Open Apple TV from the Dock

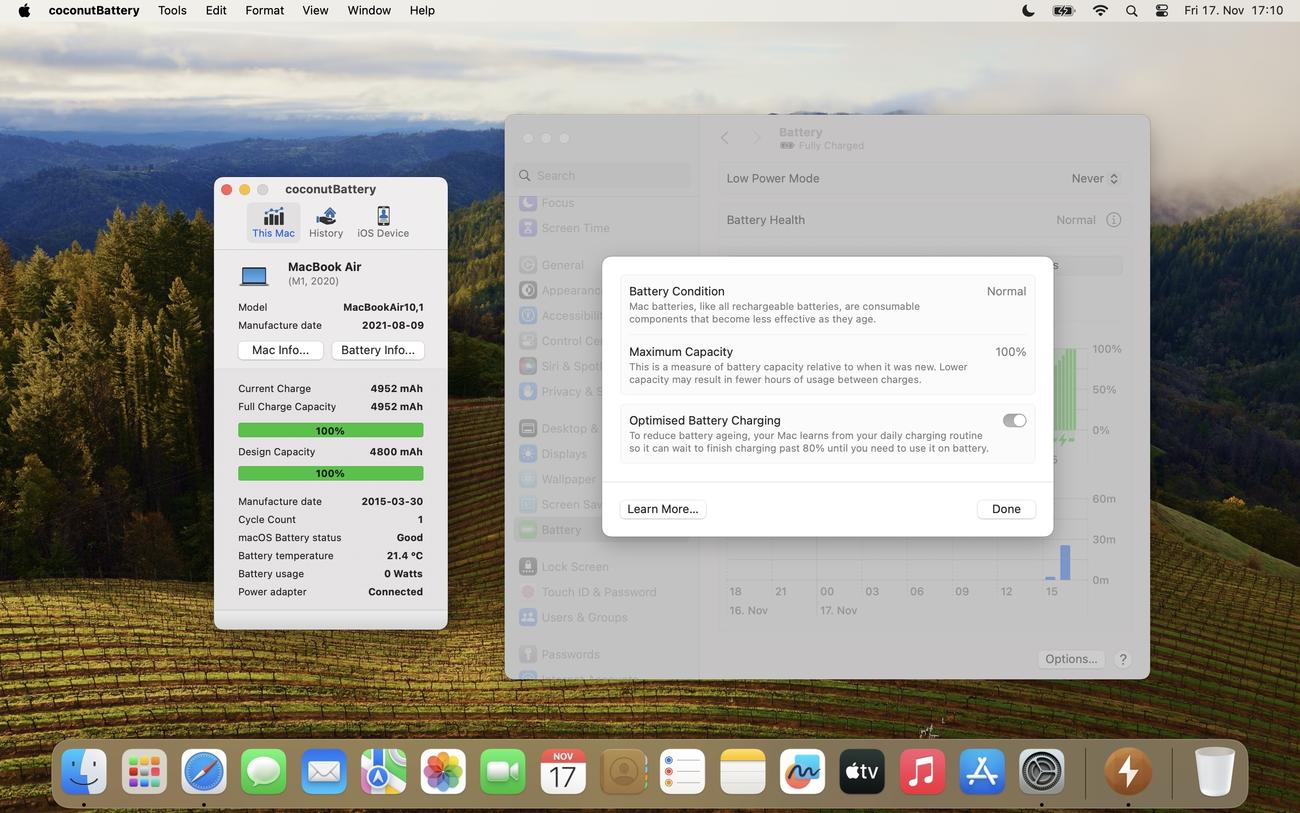pyautogui.click(x=862, y=772)
